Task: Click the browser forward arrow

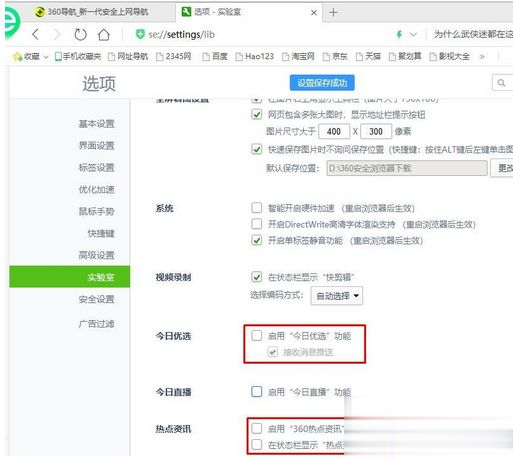Action: click(57, 34)
